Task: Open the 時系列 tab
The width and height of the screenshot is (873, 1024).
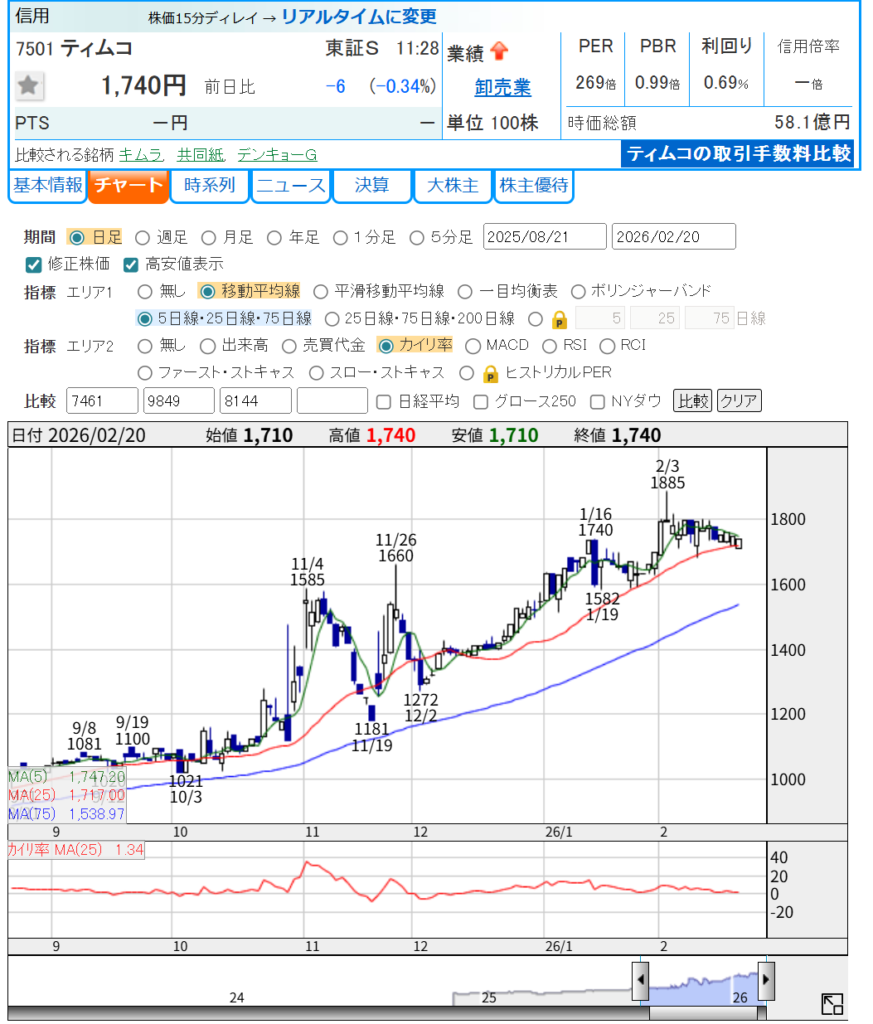Action: coord(209,186)
